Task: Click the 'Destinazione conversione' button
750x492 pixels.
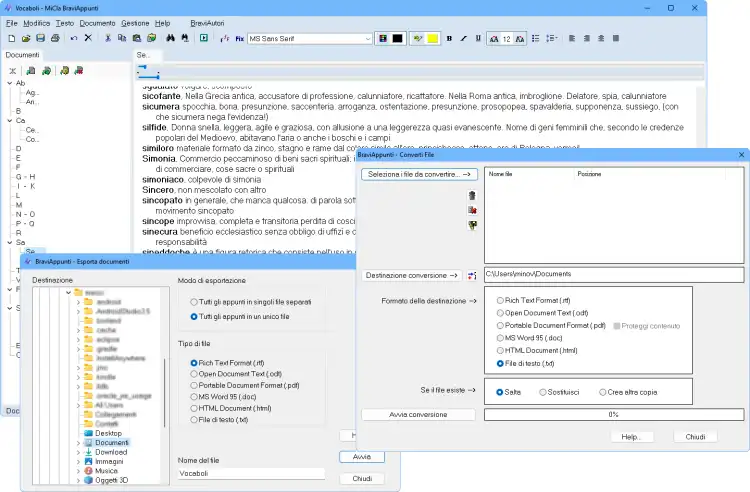Action: point(411,275)
